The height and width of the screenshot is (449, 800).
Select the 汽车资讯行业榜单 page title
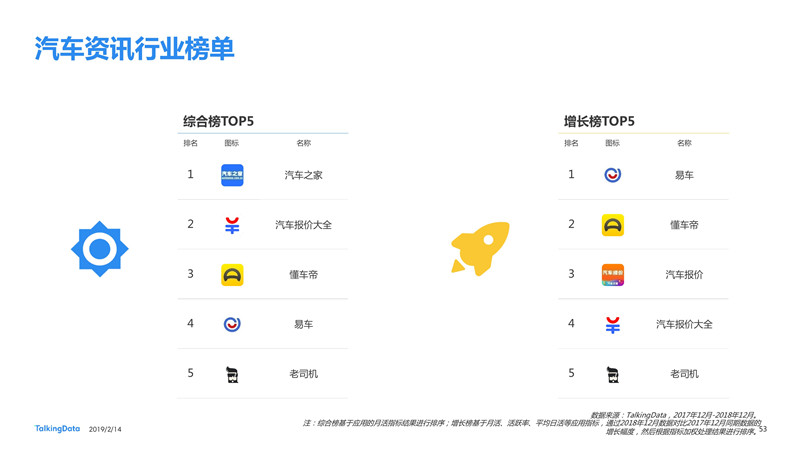click(x=134, y=48)
